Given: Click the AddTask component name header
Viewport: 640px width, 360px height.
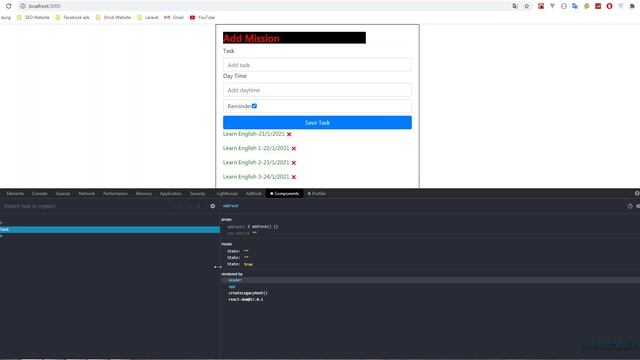Looking at the screenshot, I should click(230, 206).
